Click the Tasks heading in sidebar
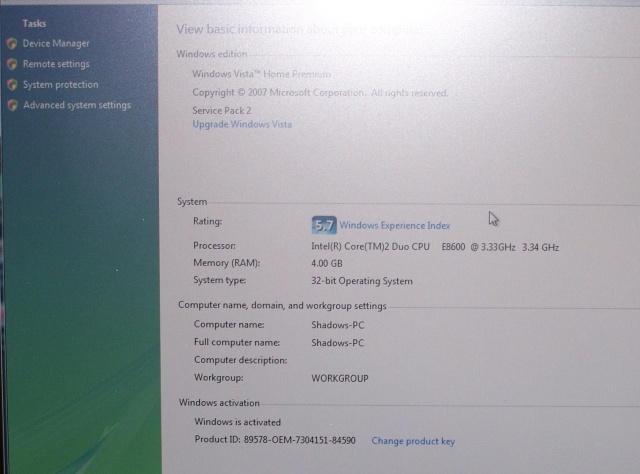This screenshot has width=640, height=474. [34, 24]
